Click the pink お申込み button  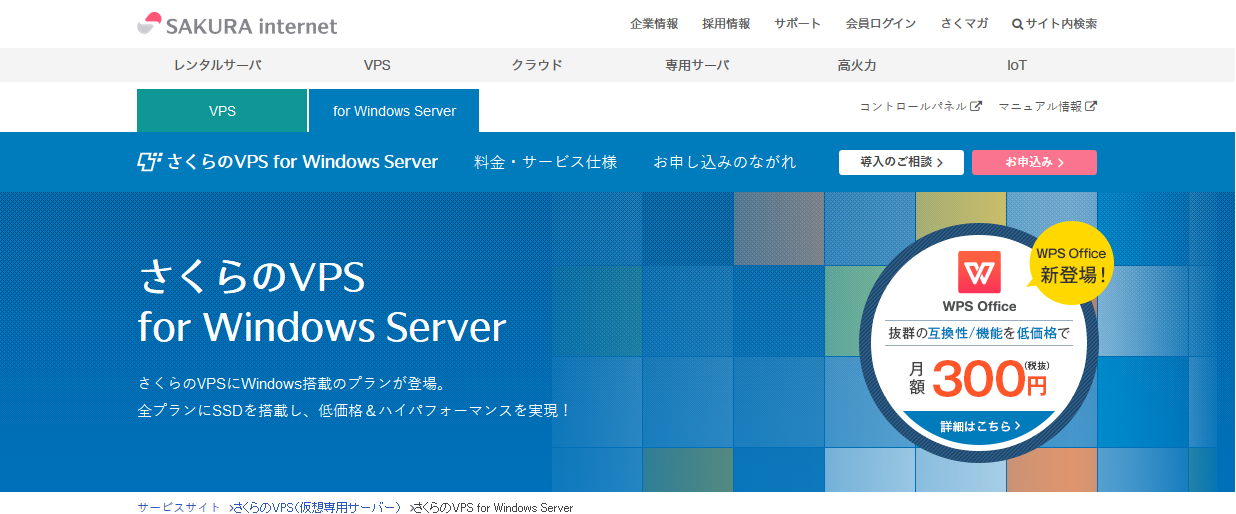point(1034,162)
